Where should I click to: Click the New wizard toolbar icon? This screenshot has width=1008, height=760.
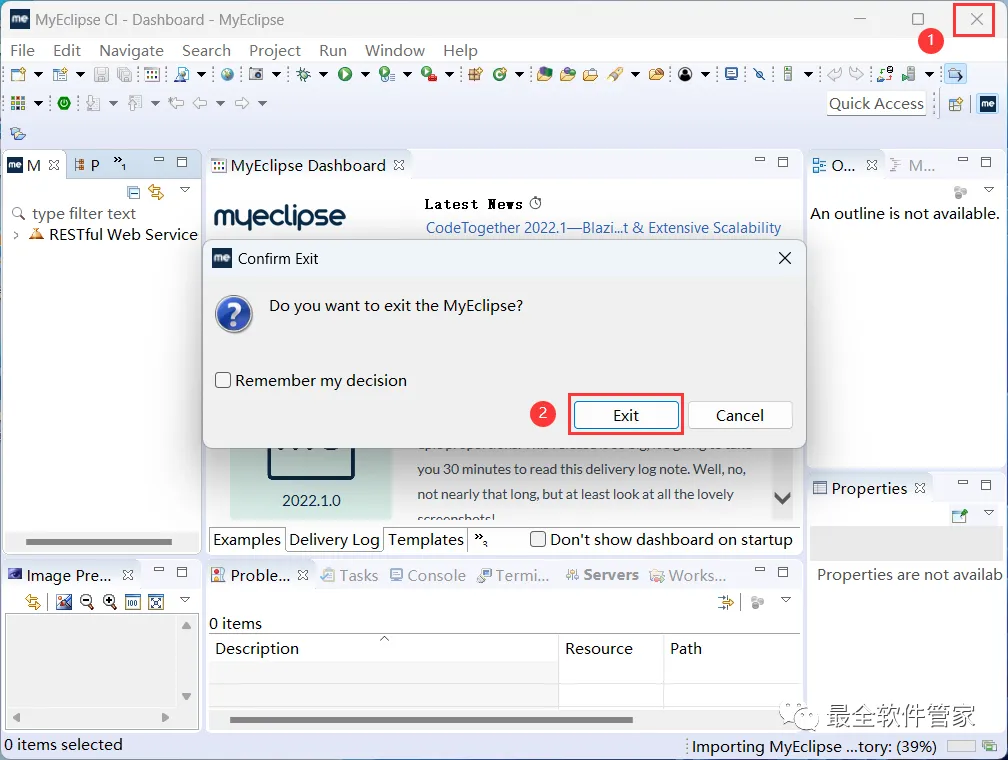point(19,74)
